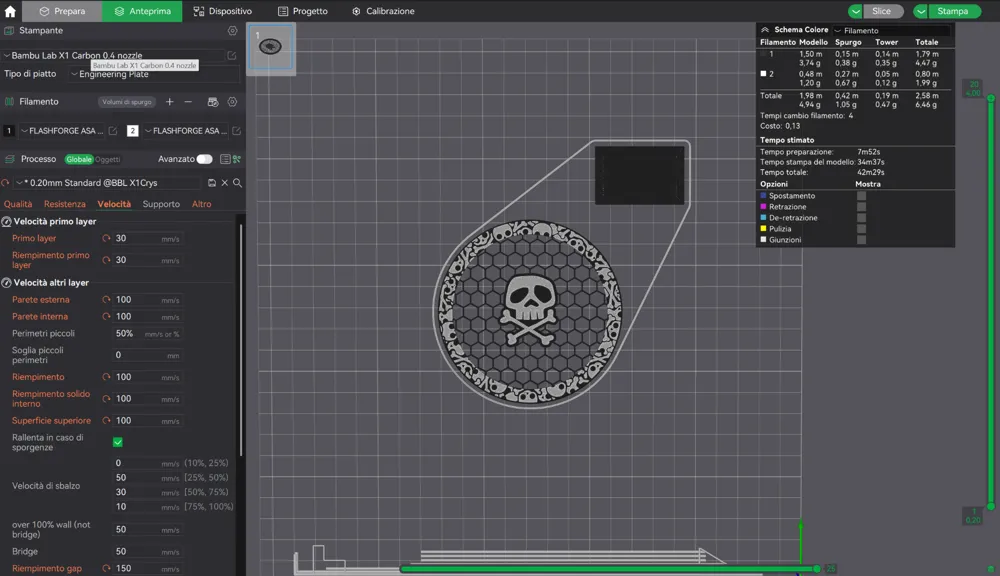Select the Resistenza settings tab
This screenshot has height=576, width=1000.
[x=64, y=204]
